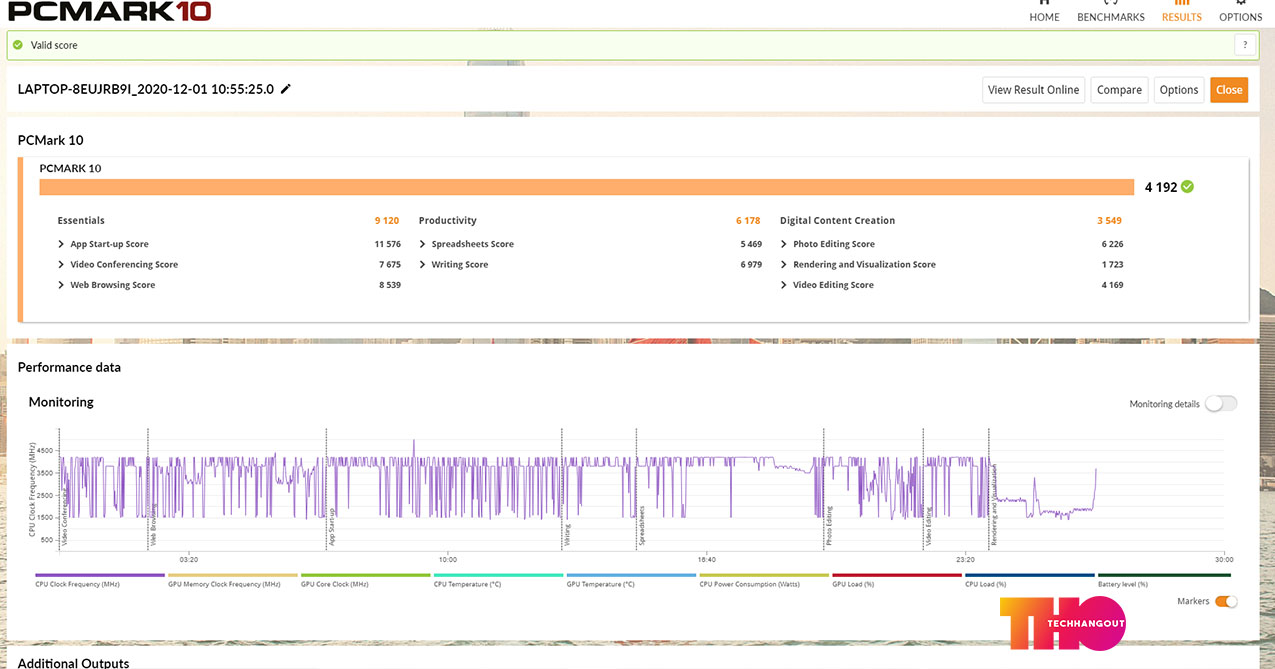Viewport: 1275px width, 669px height.
Task: Click the Compare button
Action: tap(1119, 90)
